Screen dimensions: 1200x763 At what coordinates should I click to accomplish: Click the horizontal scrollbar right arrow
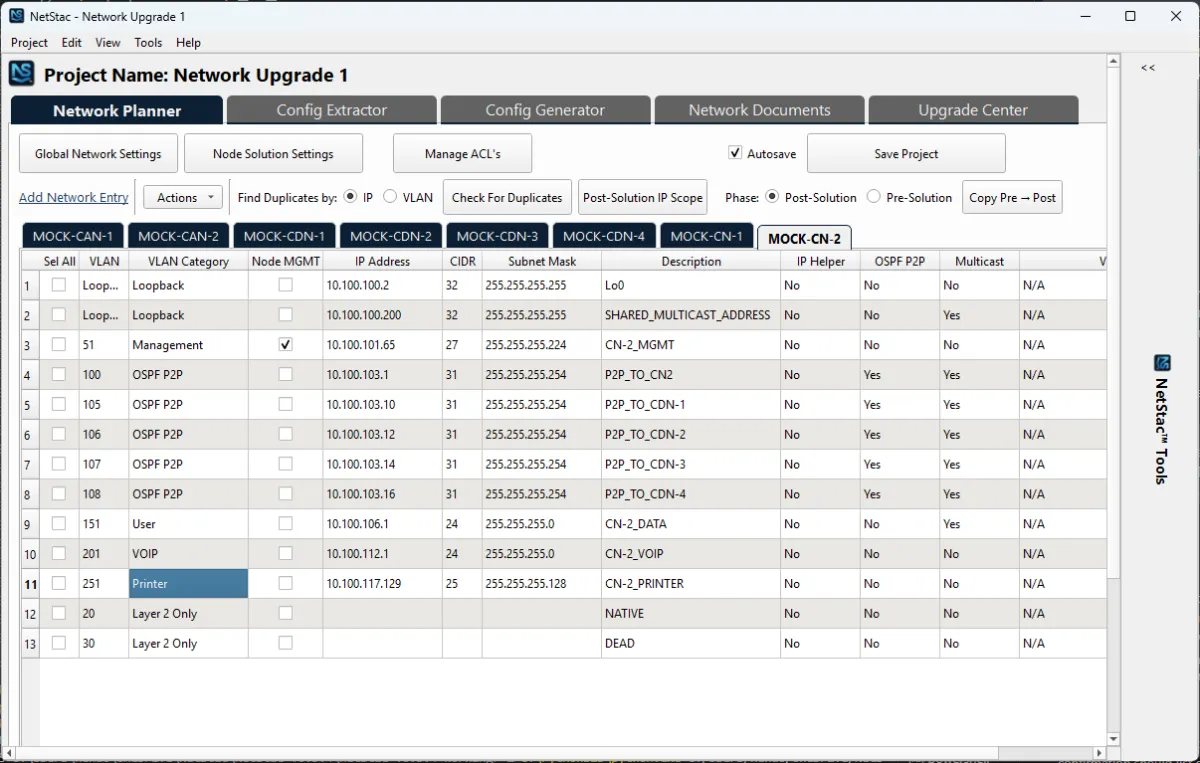[1100, 753]
